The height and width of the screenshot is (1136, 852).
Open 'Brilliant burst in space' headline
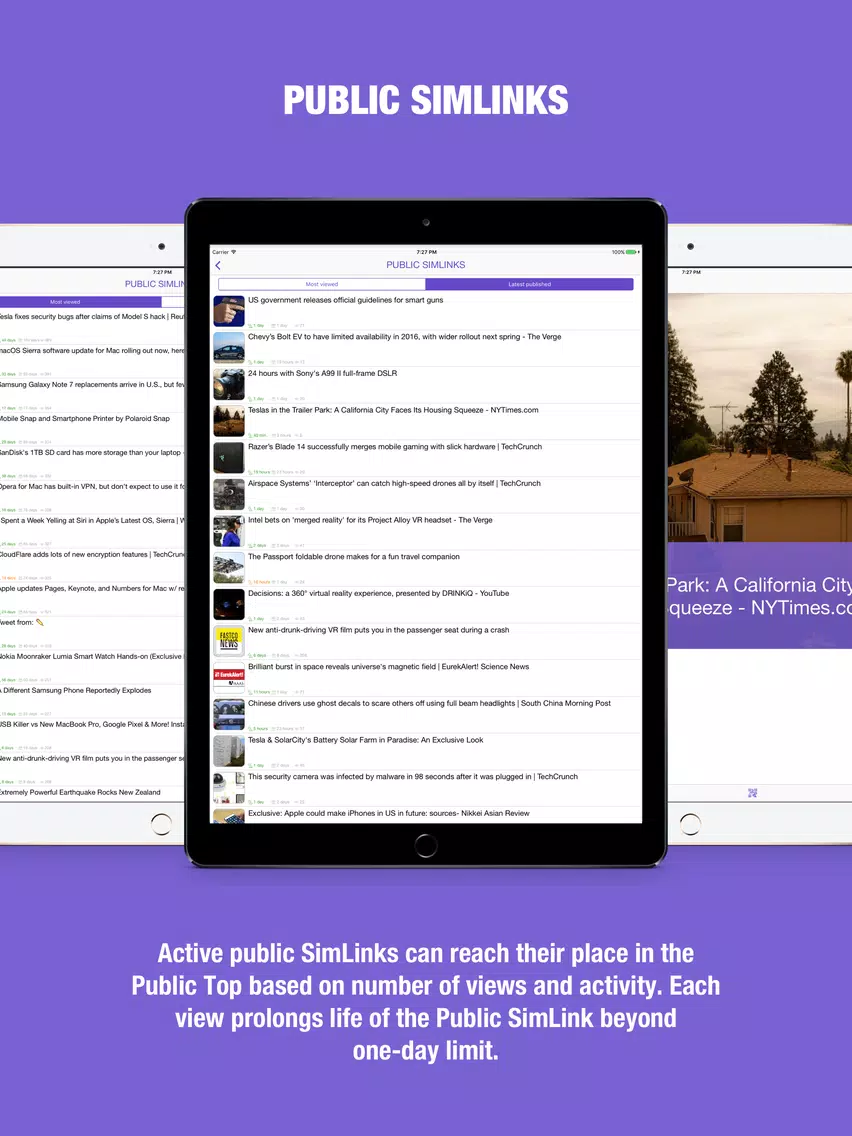(x=388, y=667)
